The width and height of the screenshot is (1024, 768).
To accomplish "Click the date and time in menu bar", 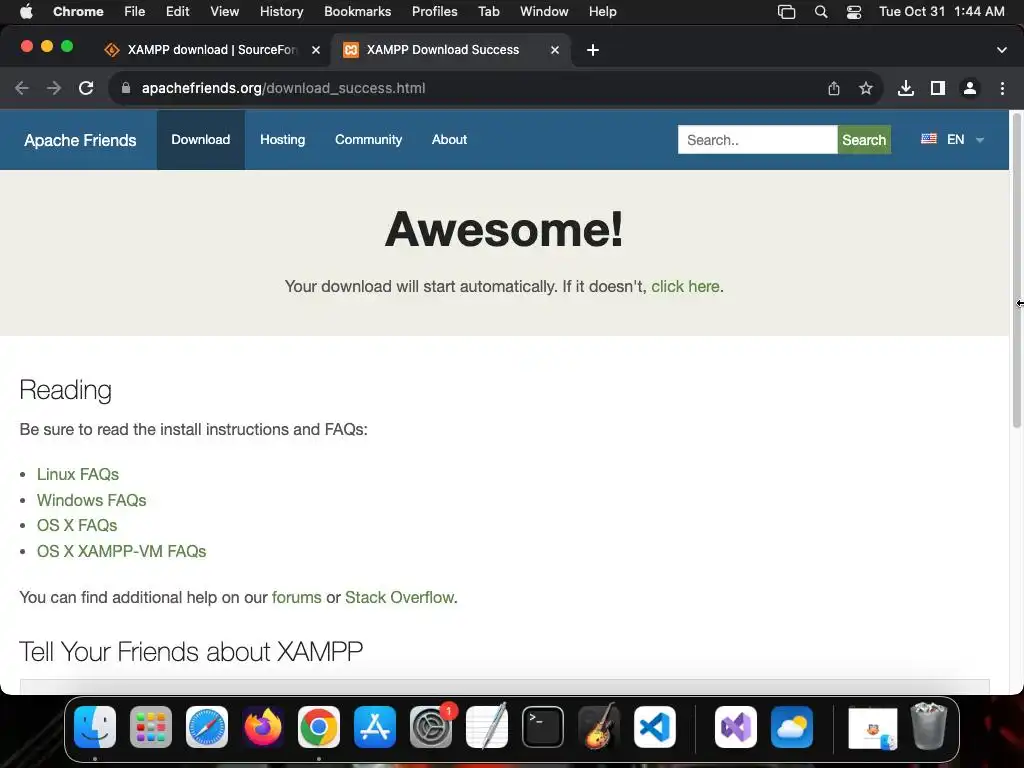I will [x=942, y=12].
